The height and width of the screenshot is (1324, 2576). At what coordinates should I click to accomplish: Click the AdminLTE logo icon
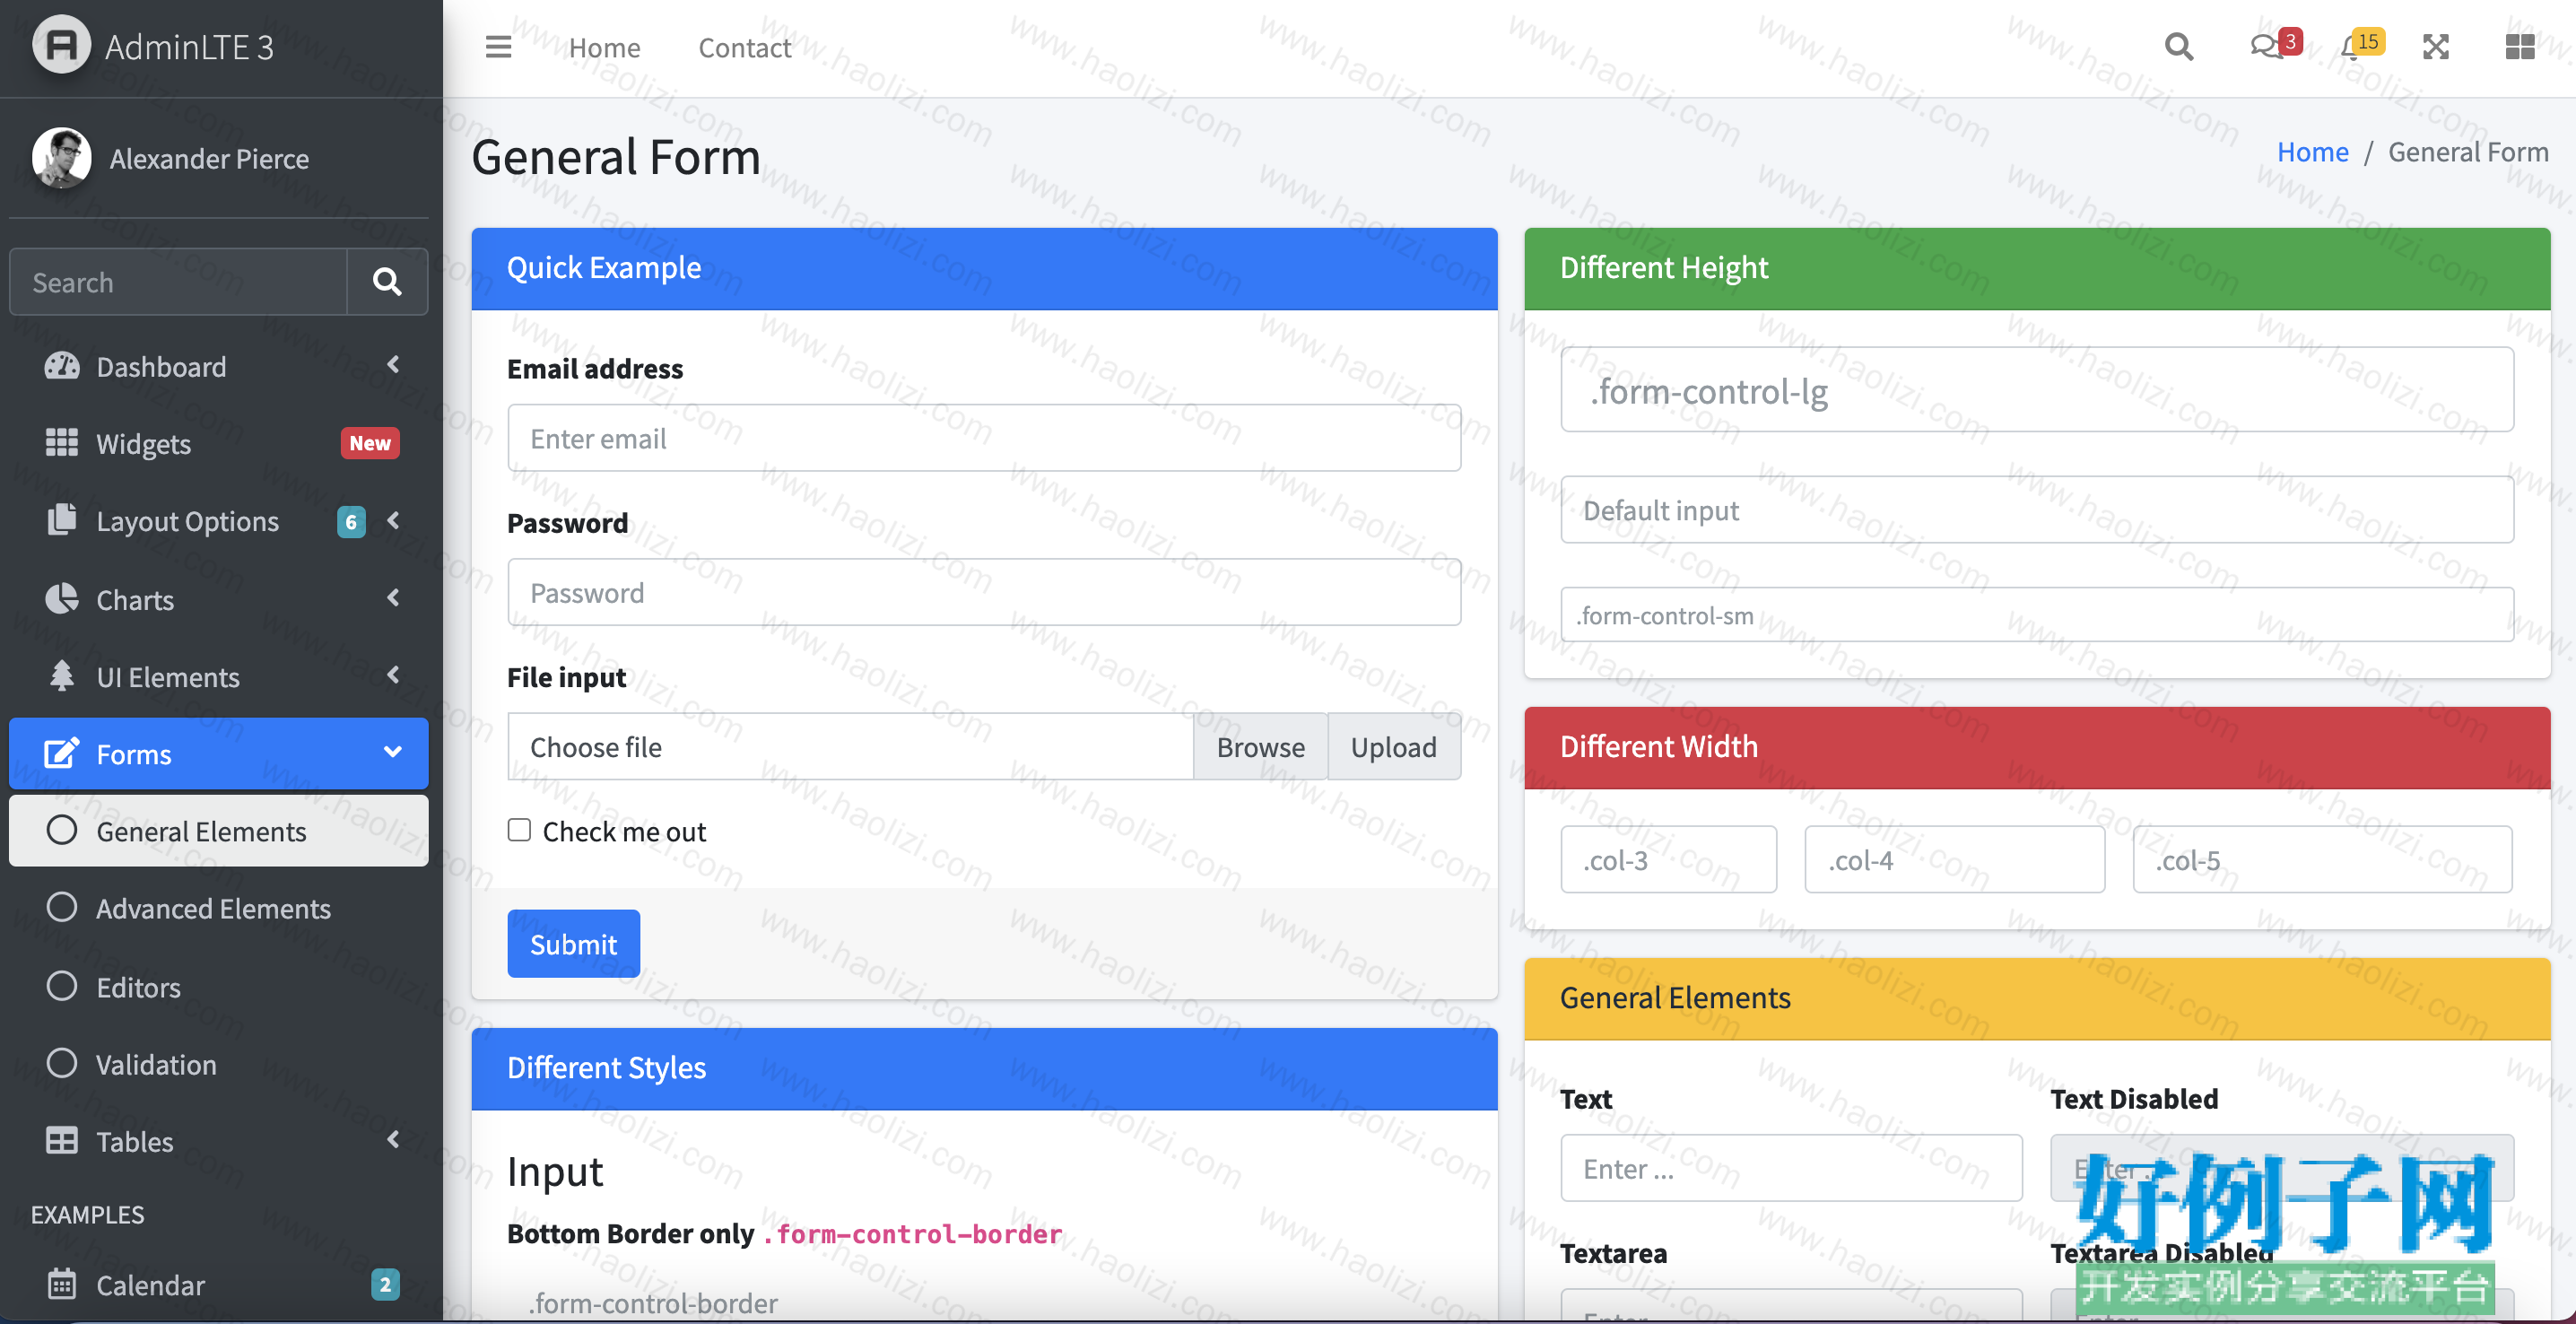[x=61, y=45]
